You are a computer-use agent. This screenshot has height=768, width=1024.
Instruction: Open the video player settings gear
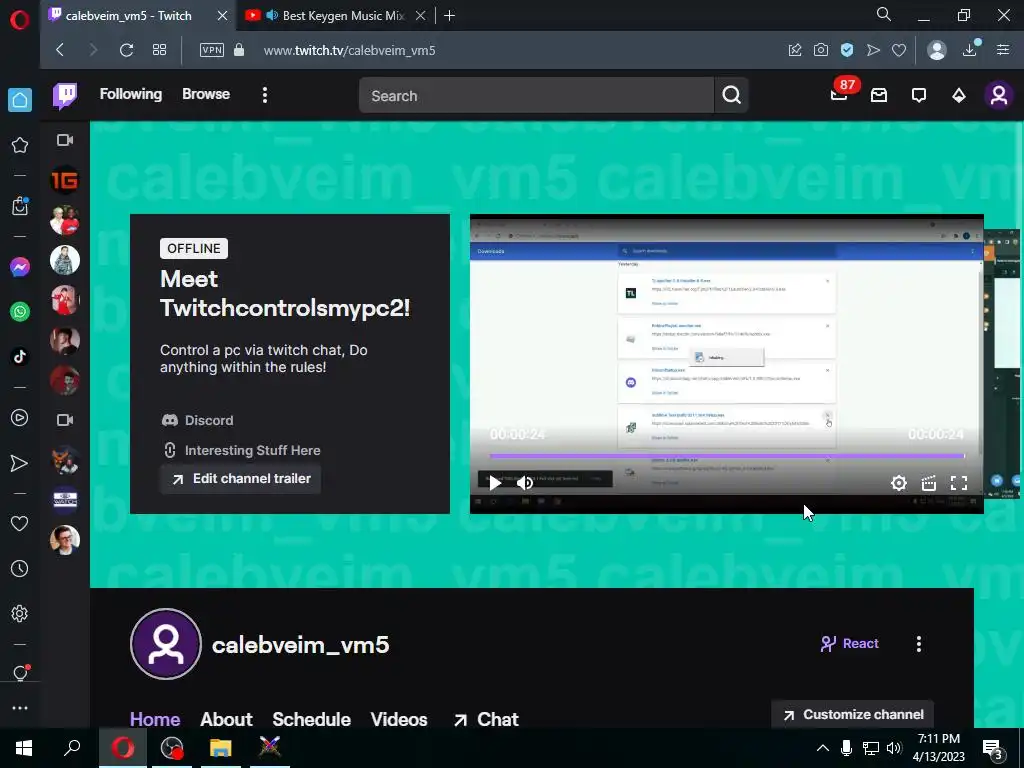tap(899, 483)
